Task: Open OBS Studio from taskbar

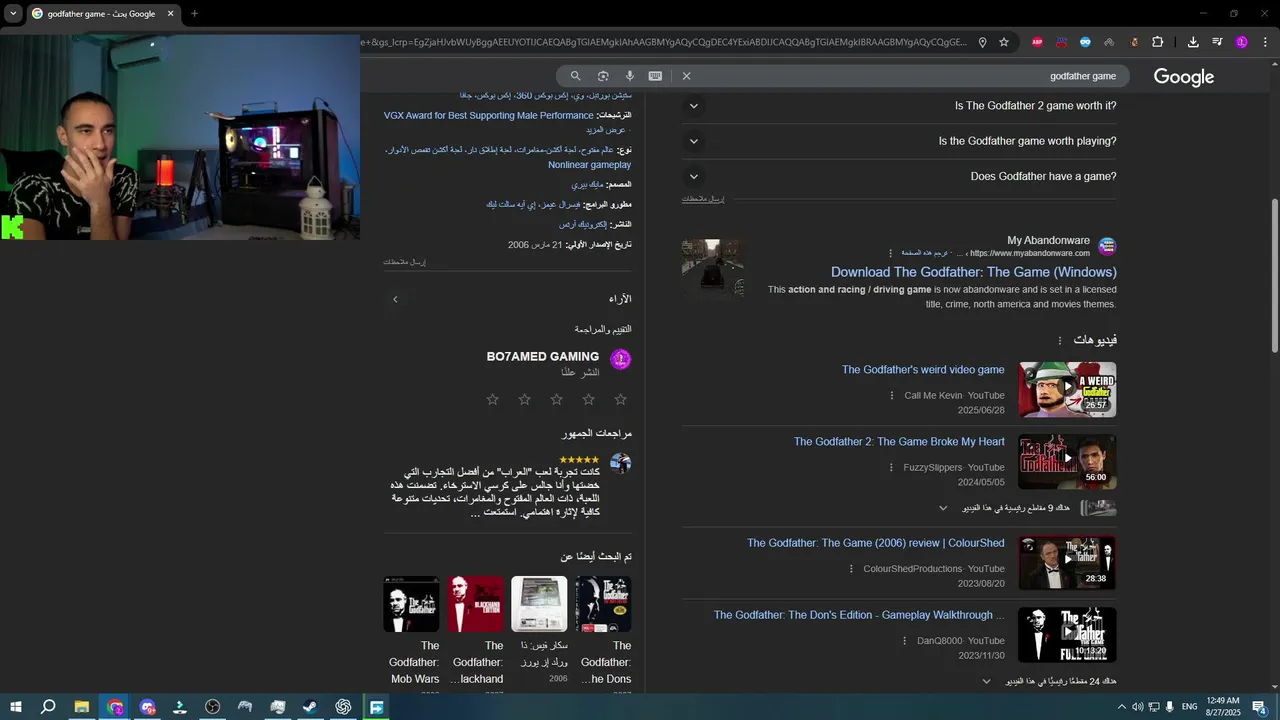Action: coord(212,707)
